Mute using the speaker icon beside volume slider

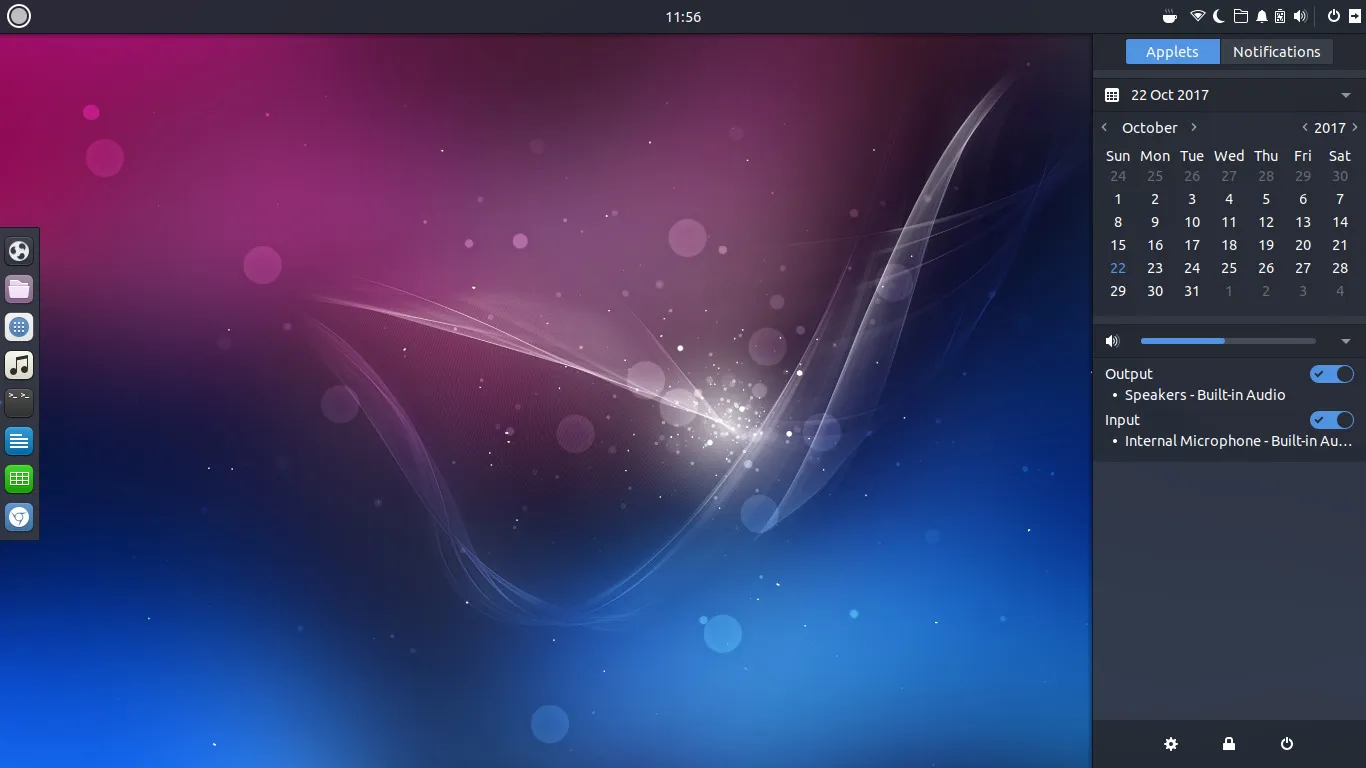(x=1112, y=341)
